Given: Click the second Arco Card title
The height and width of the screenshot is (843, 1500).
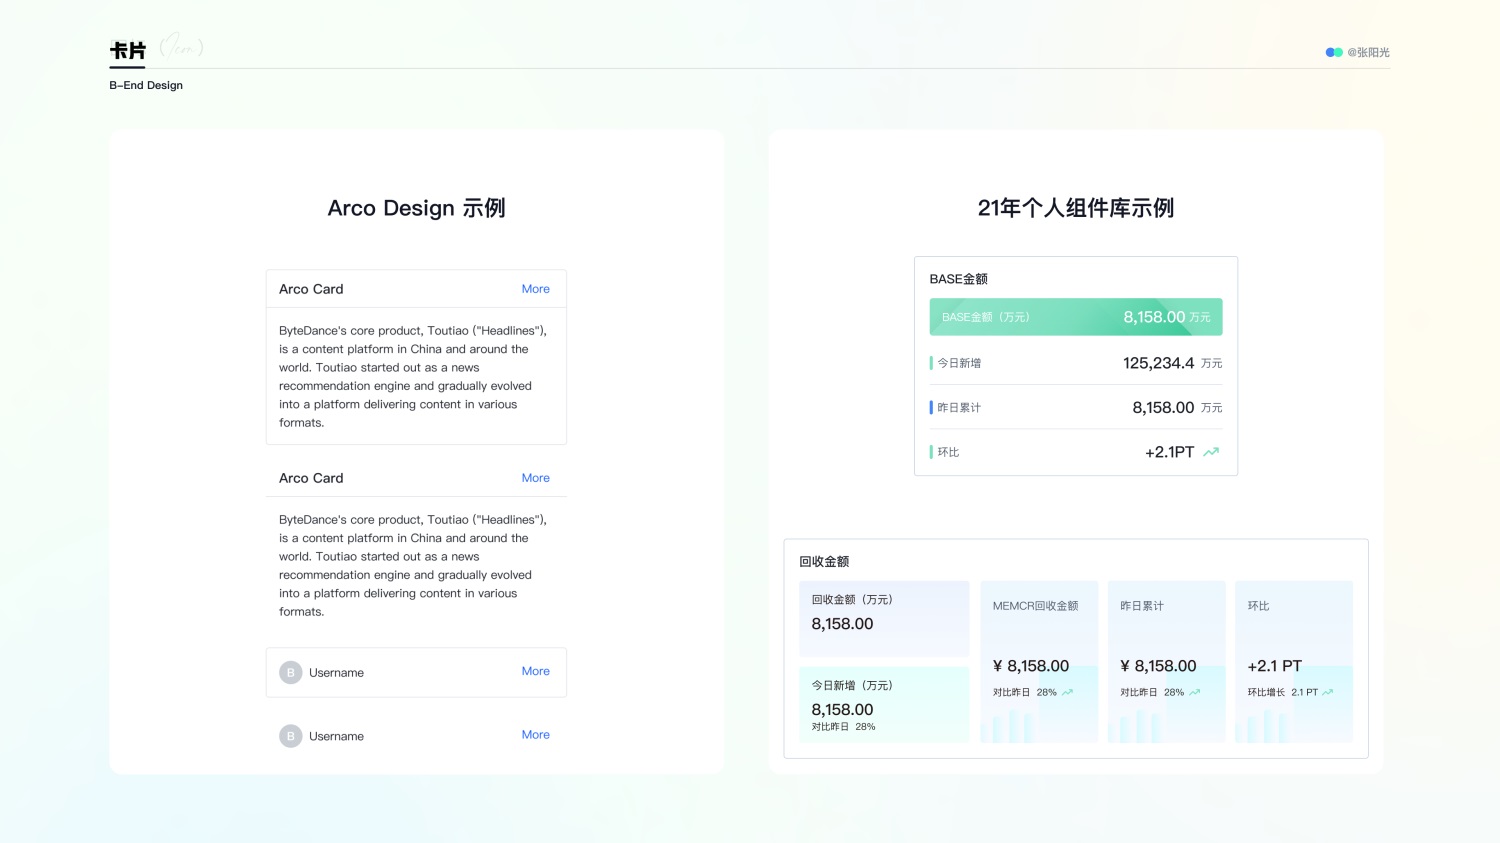Looking at the screenshot, I should pos(311,478).
